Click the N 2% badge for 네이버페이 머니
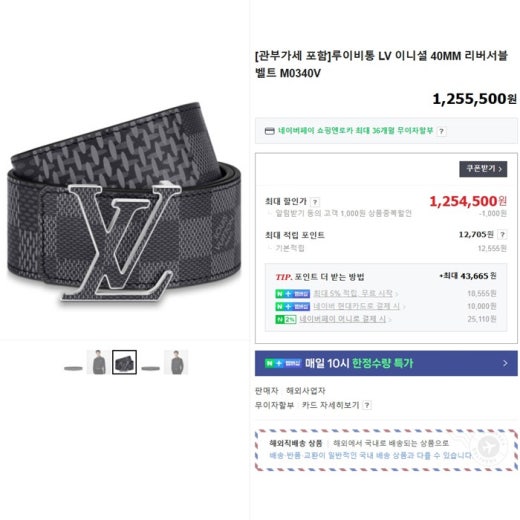This screenshot has height=520, width=520. pyautogui.click(x=286, y=319)
